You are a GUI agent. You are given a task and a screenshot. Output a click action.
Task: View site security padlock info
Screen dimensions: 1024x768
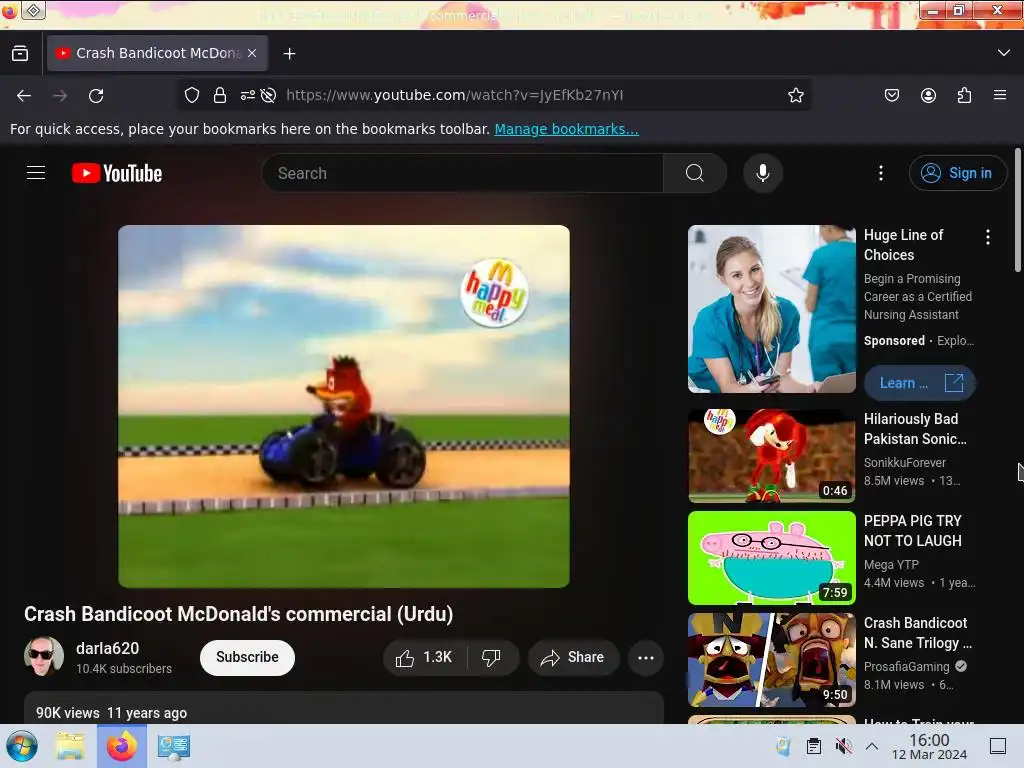pyautogui.click(x=220, y=95)
